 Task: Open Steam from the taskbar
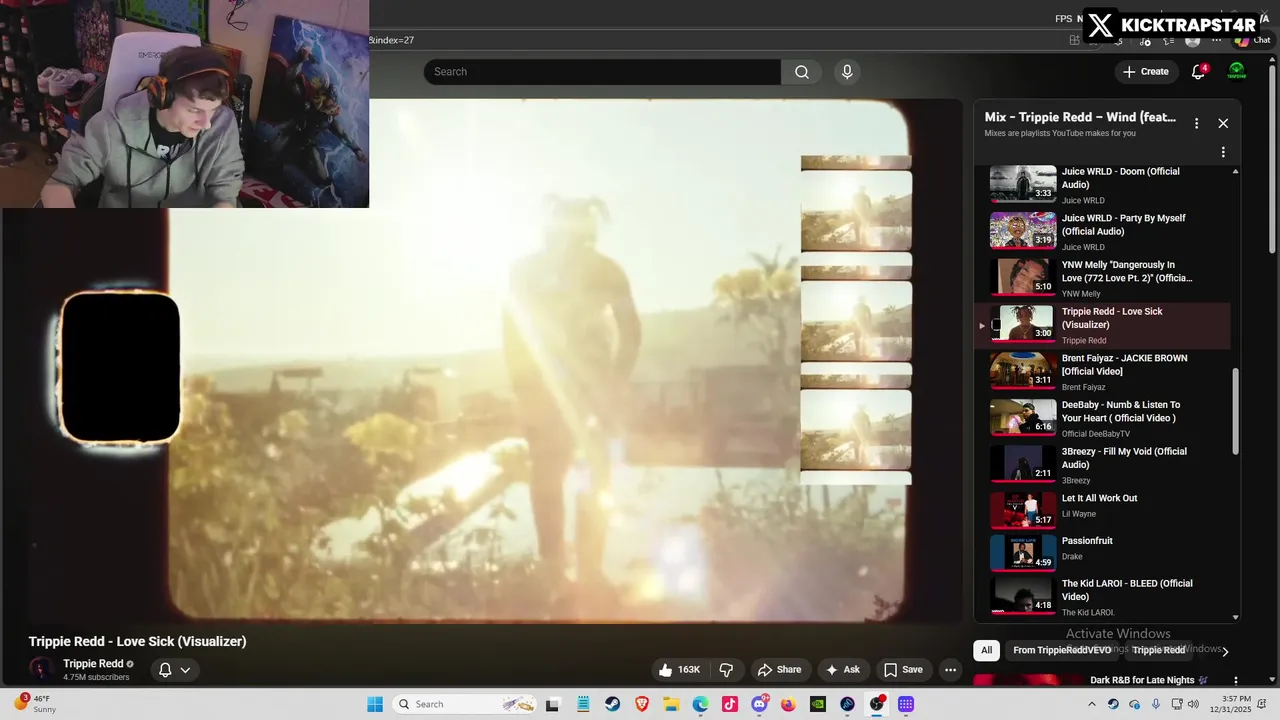(x=612, y=704)
